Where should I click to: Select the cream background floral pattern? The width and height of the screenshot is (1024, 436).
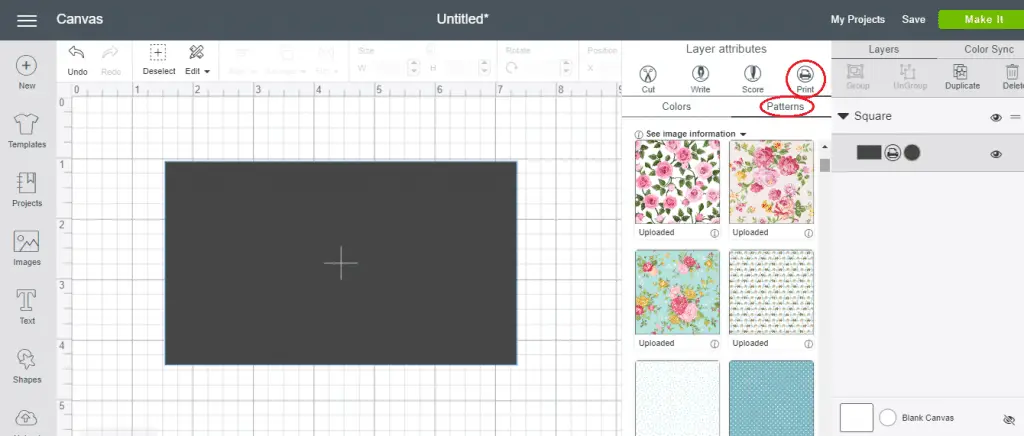771,182
